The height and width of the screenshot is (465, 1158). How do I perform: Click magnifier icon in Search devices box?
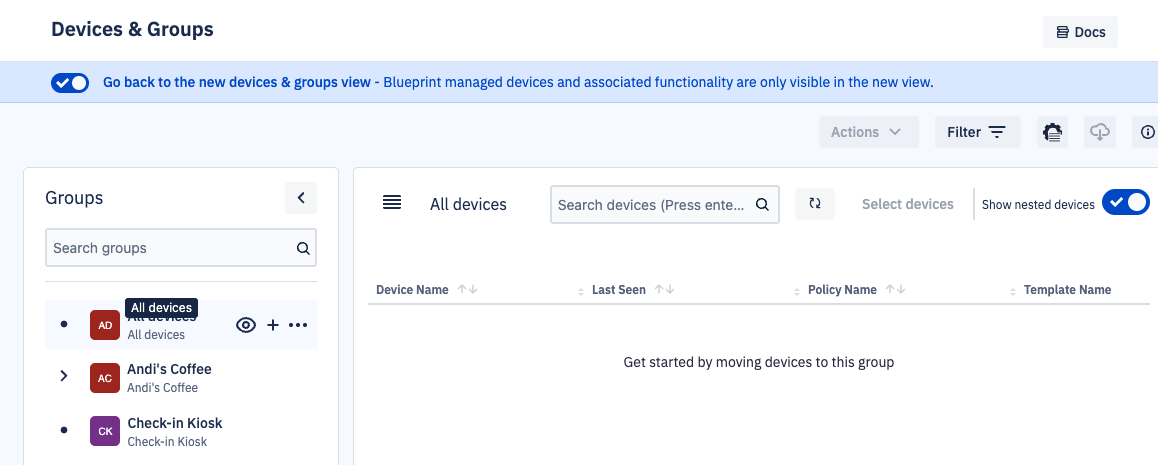click(762, 204)
